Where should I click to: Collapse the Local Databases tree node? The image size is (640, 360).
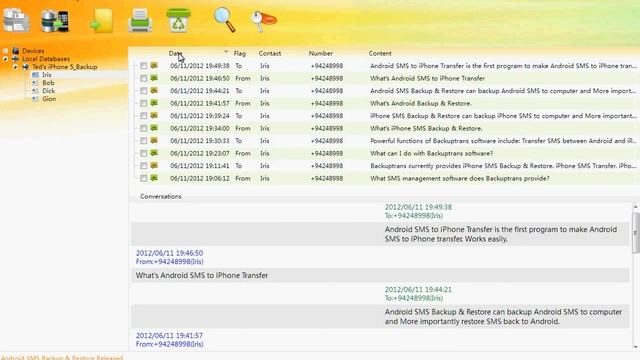tap(5, 59)
